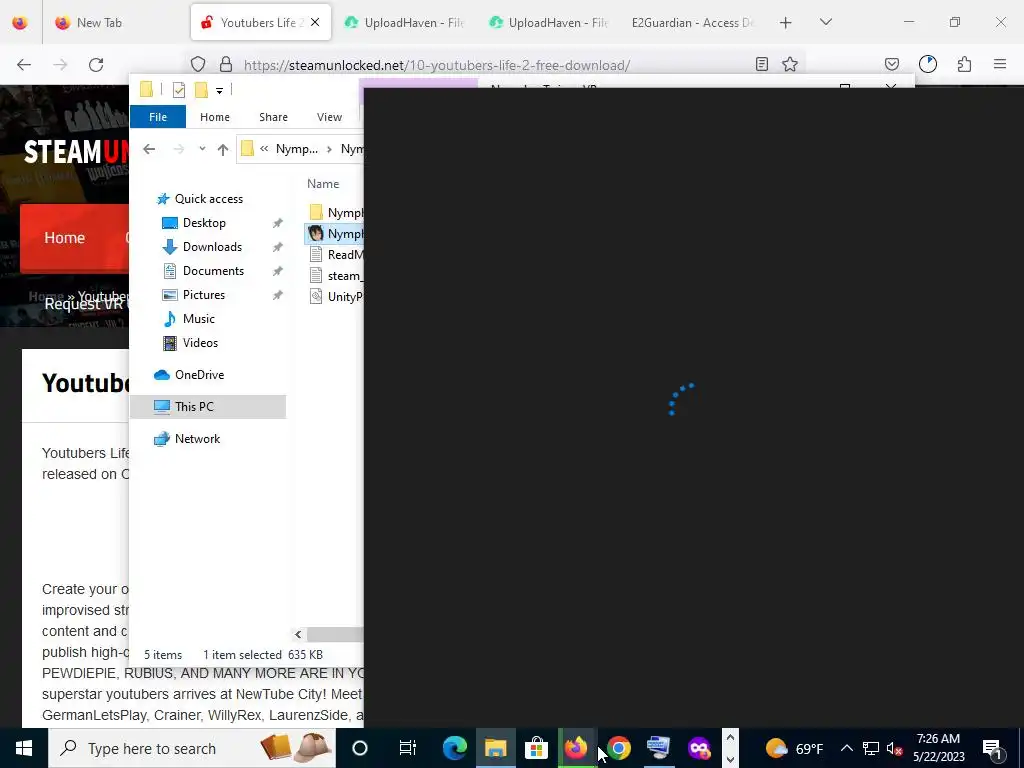Open the File menu in Explorer
1024x768 pixels.
(x=158, y=117)
